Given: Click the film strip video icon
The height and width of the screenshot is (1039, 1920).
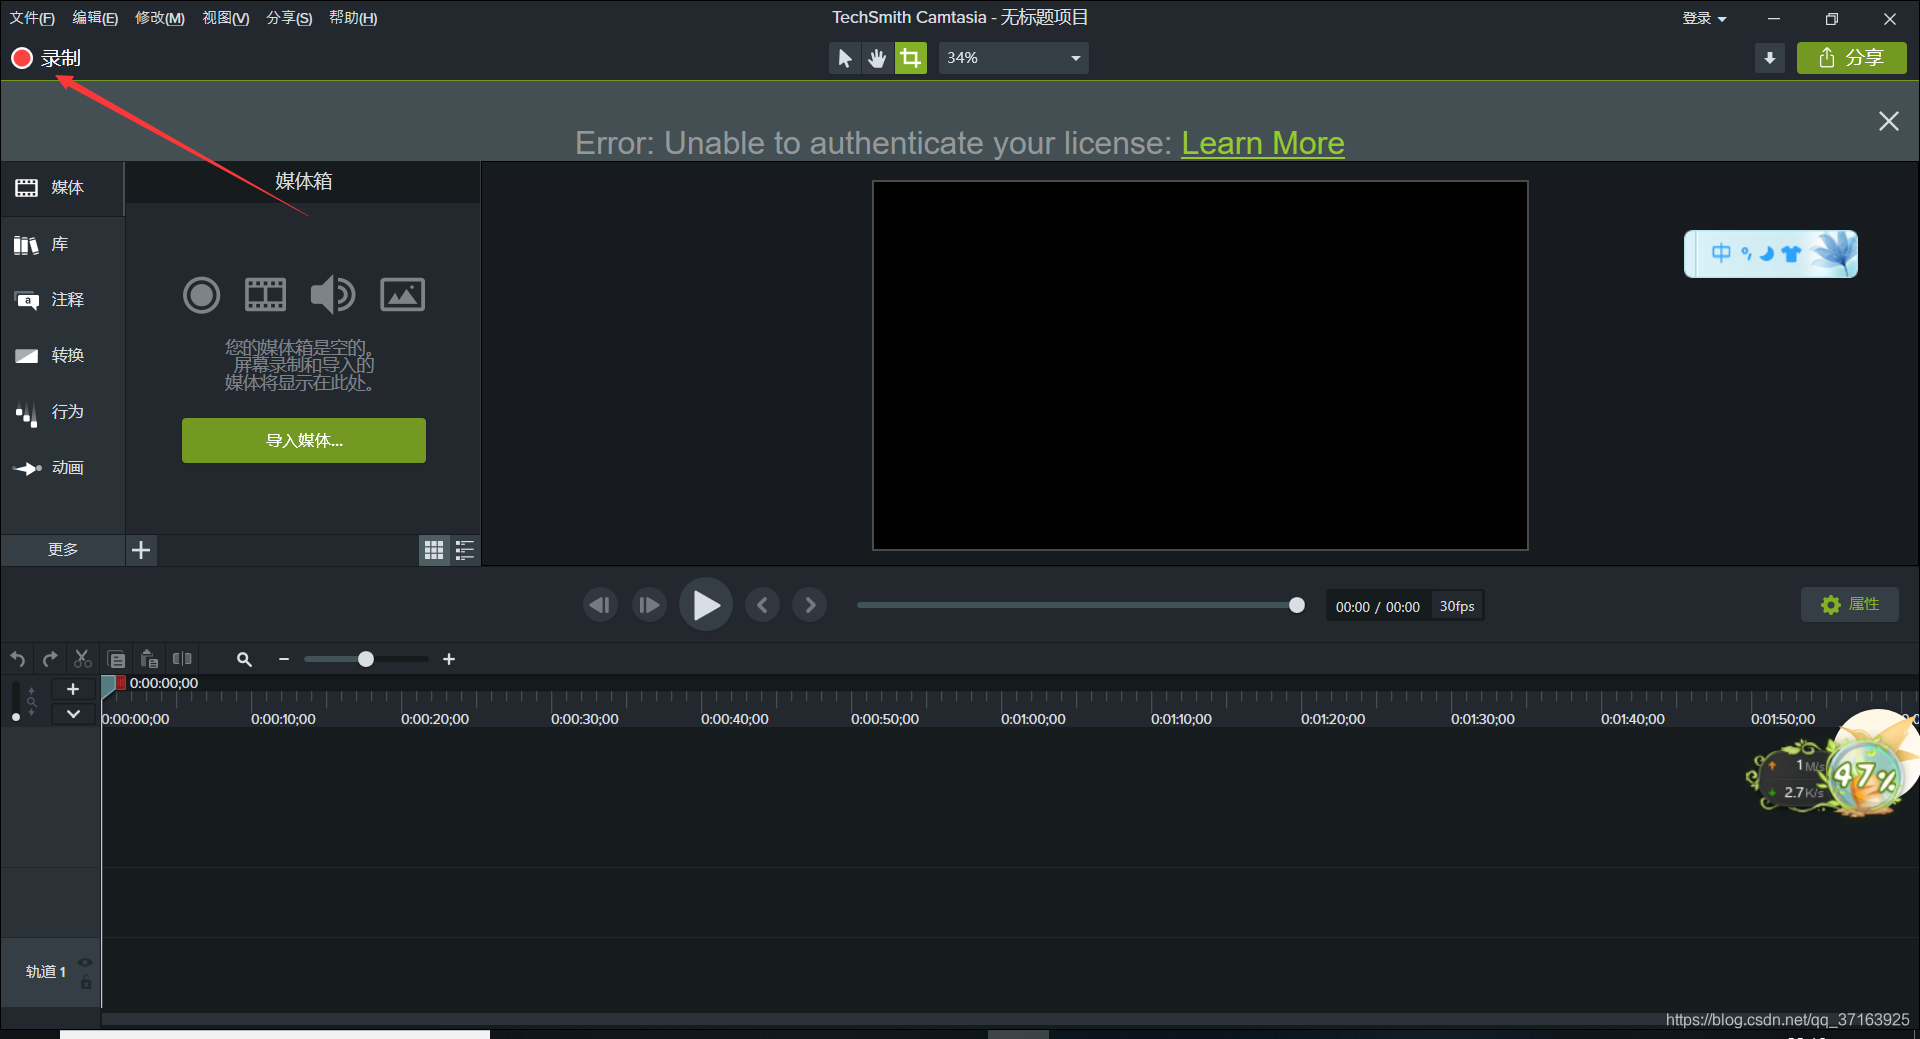Looking at the screenshot, I should tap(266, 295).
